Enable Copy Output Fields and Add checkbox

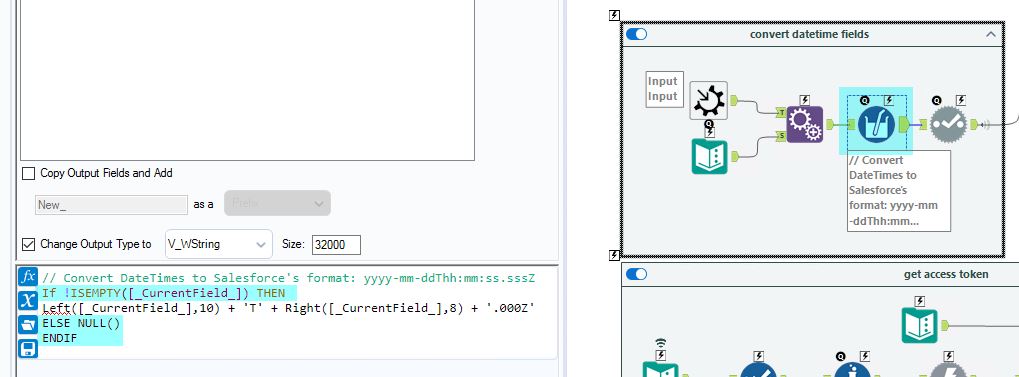(x=29, y=174)
